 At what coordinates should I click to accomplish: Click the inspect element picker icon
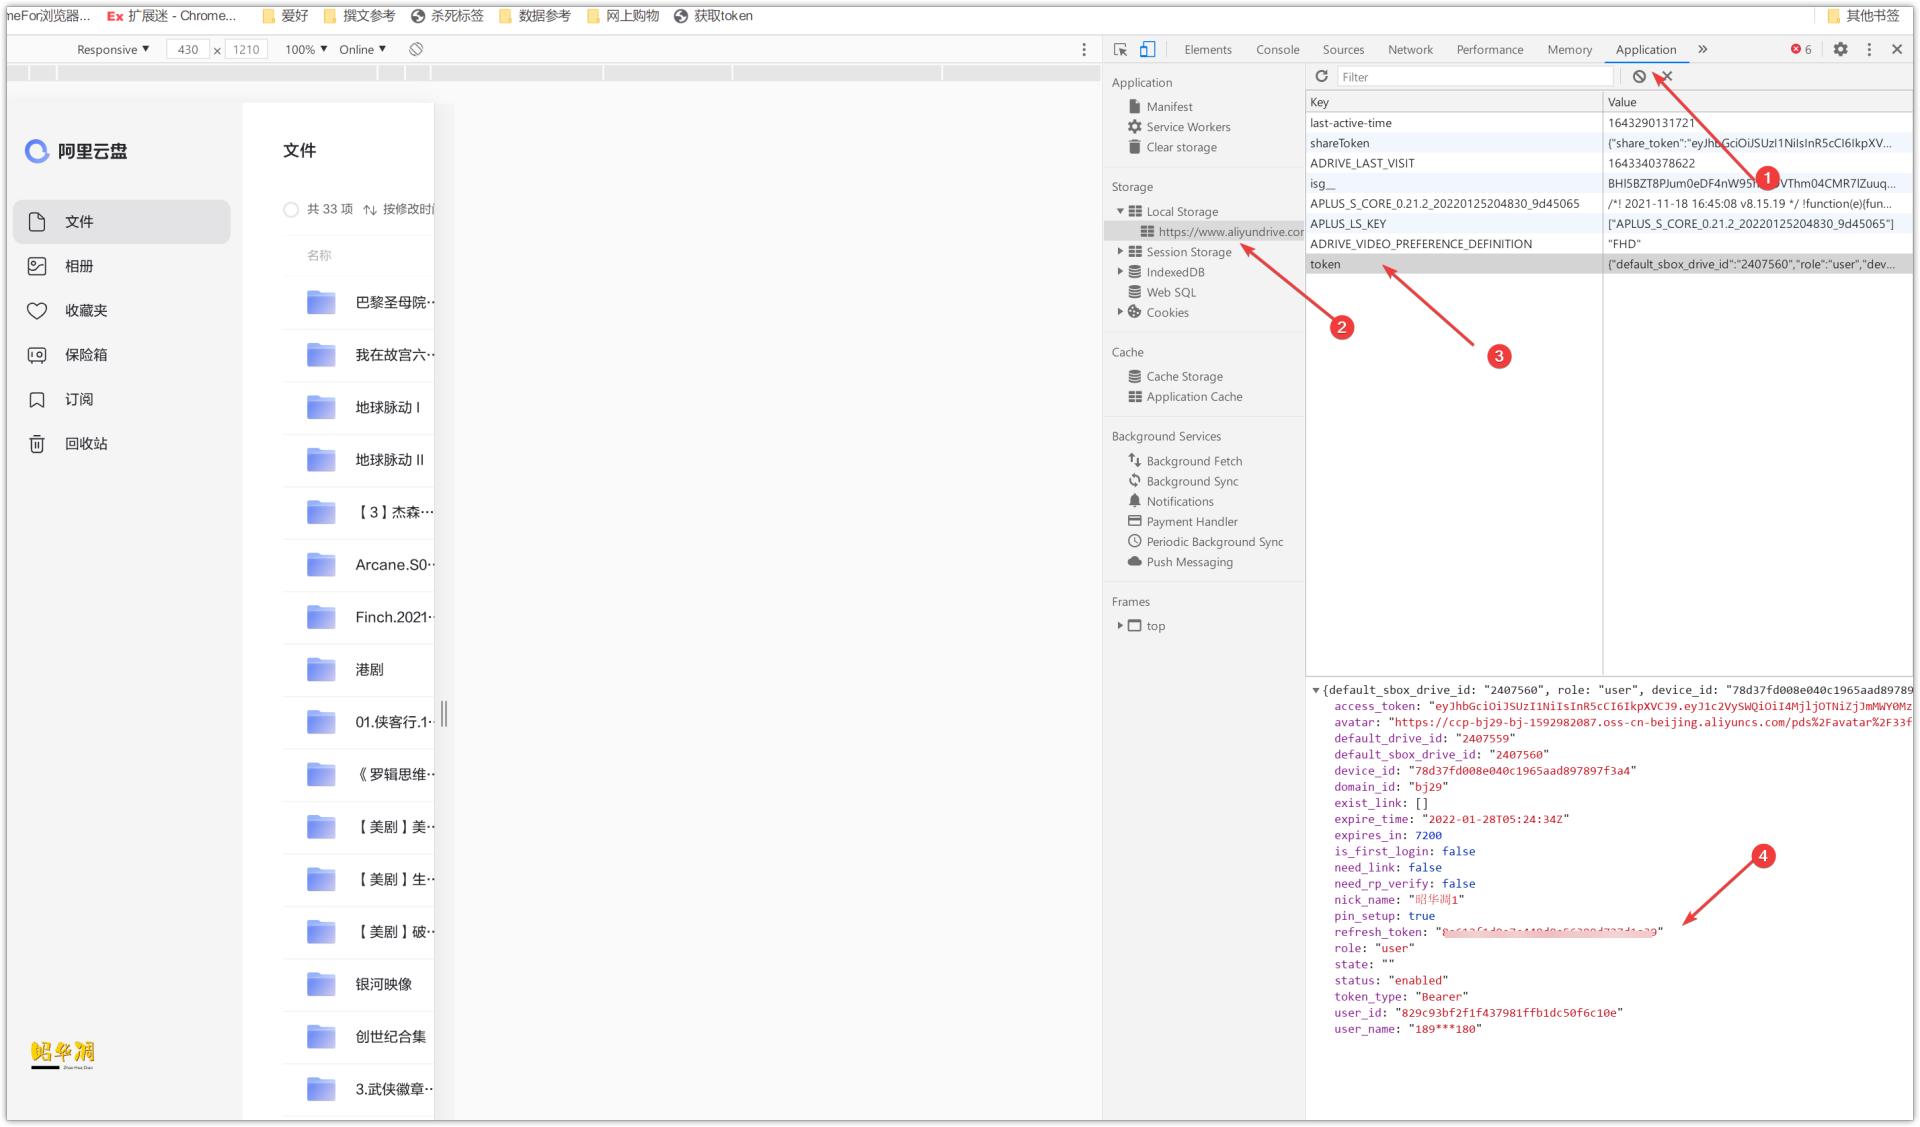1120,49
